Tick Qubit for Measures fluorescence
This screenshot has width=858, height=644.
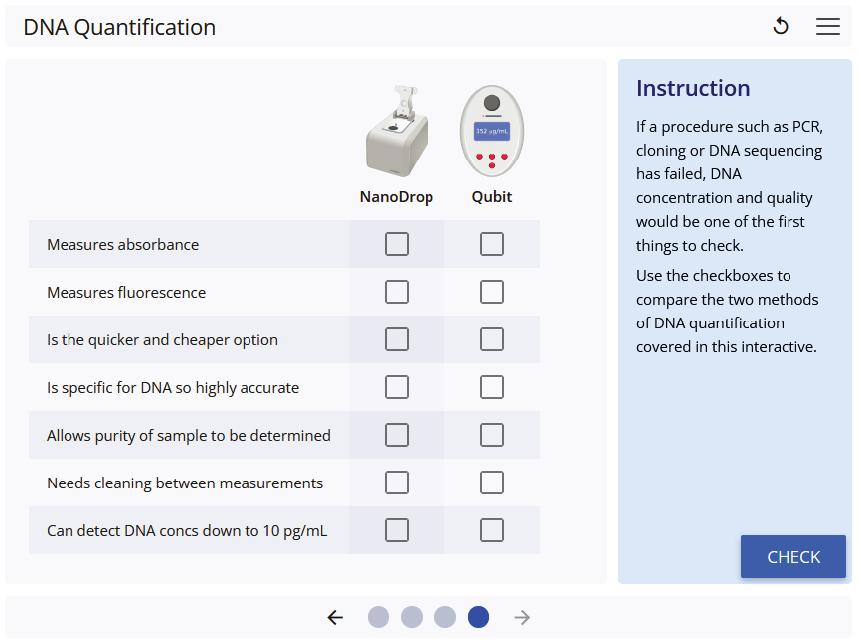click(x=492, y=292)
